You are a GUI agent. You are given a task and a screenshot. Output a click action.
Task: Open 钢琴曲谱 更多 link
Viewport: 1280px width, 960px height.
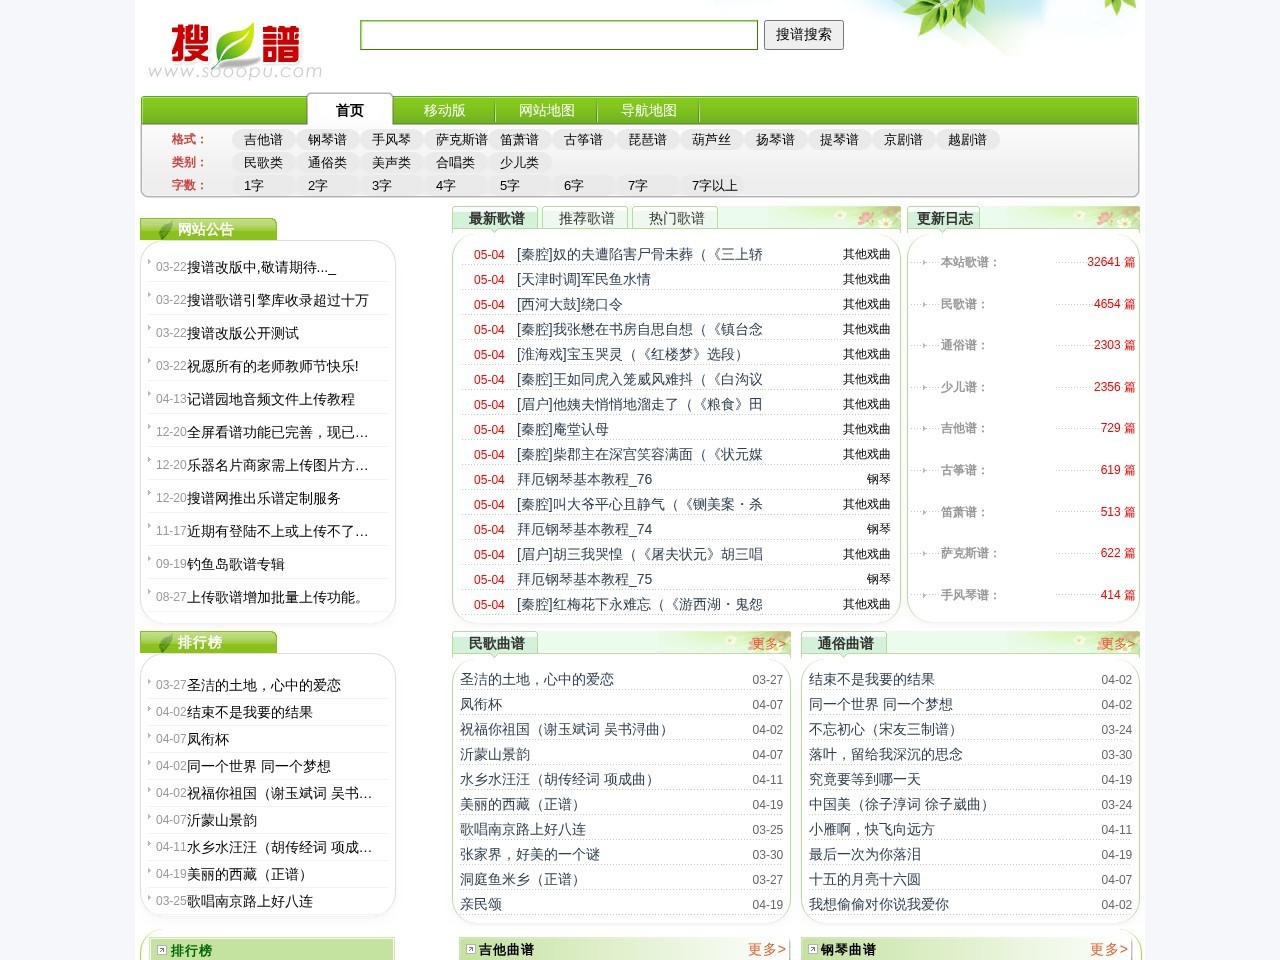(1109, 949)
